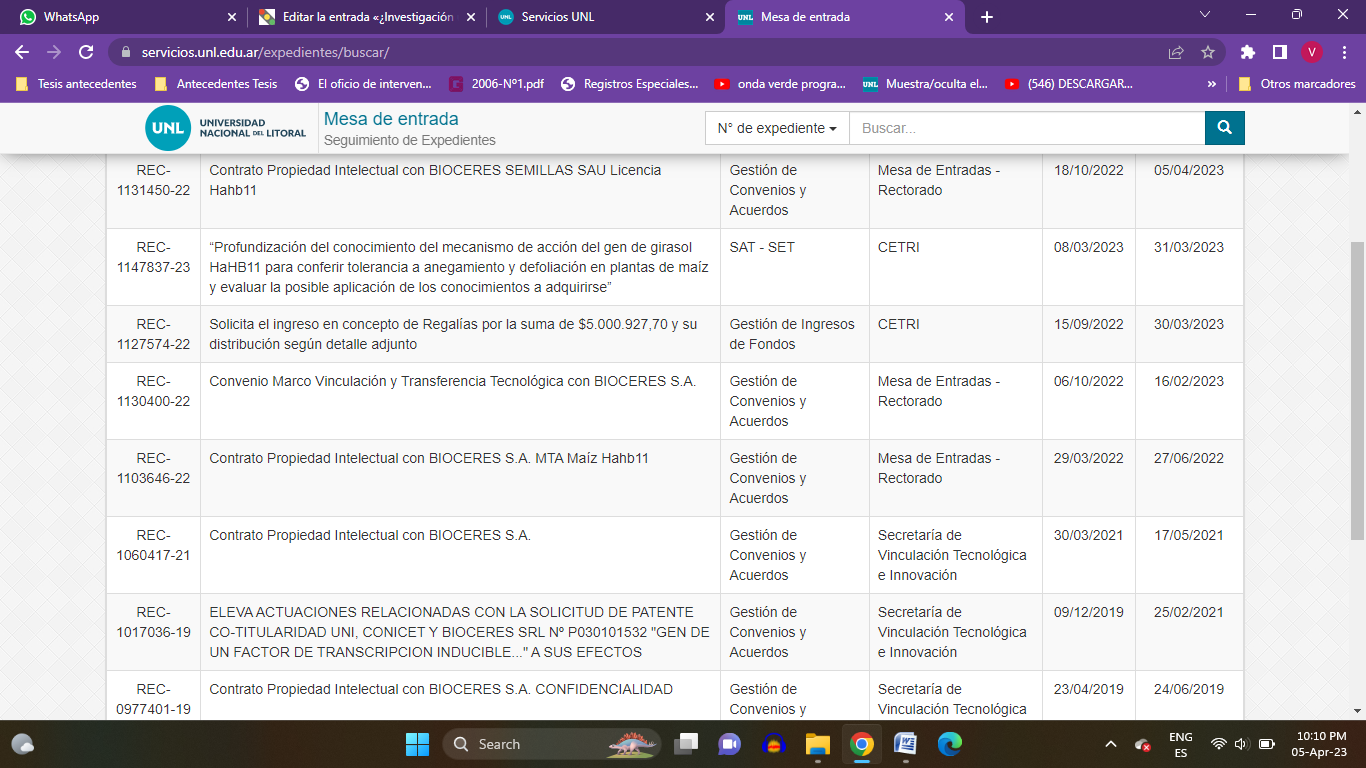
Task: Launch Microsoft Edge from the taskbar
Action: [x=949, y=744]
